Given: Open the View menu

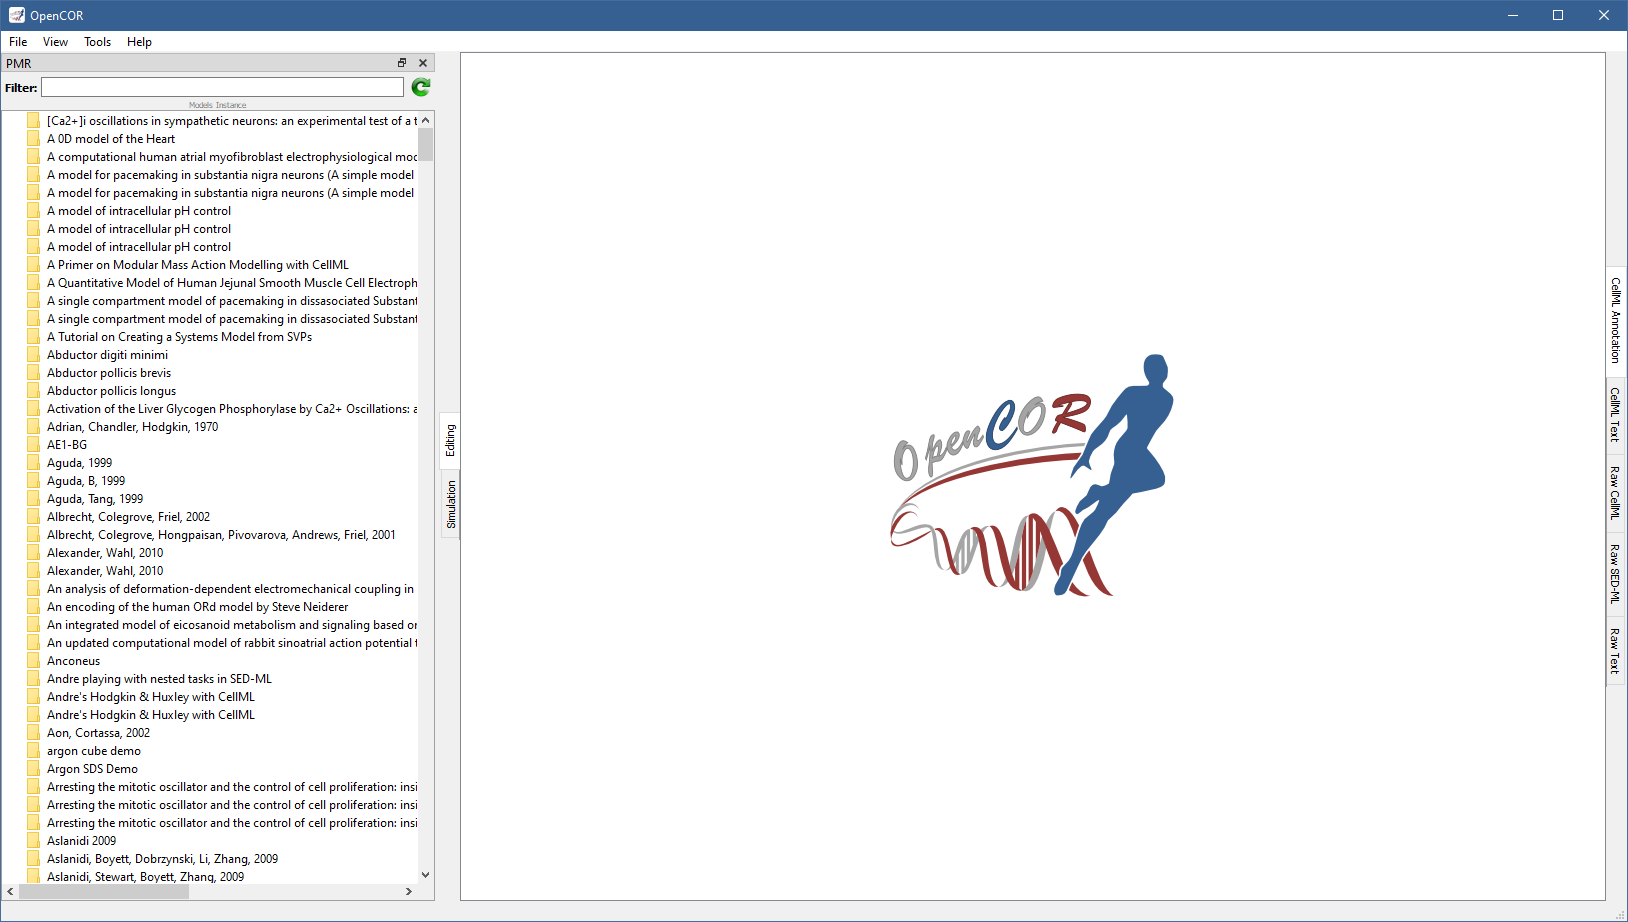Looking at the screenshot, I should (x=55, y=42).
